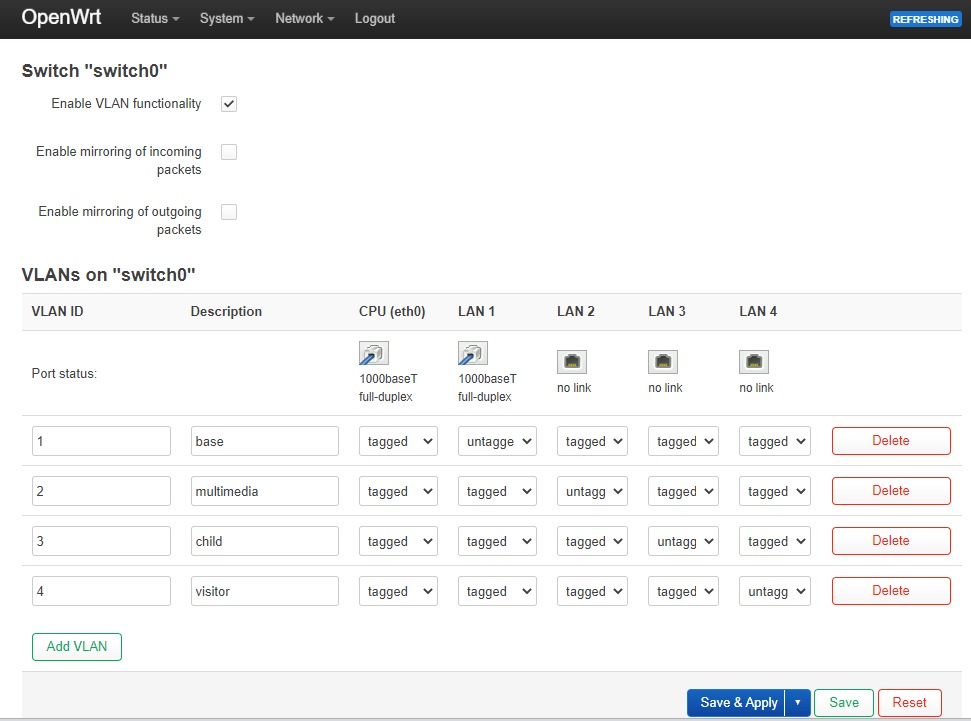Focus the VLAN ID field containing 3
The height and width of the screenshot is (721, 971).
click(x=101, y=541)
